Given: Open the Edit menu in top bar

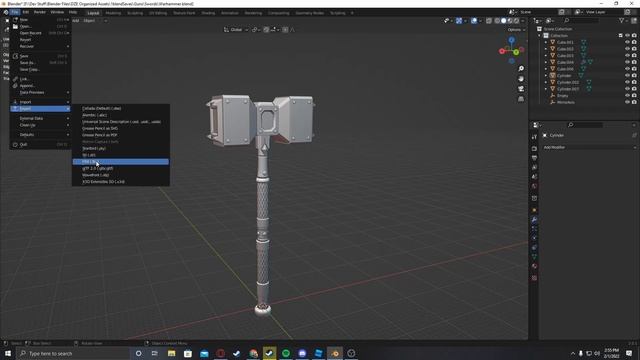Looking at the screenshot, I should coord(25,12).
